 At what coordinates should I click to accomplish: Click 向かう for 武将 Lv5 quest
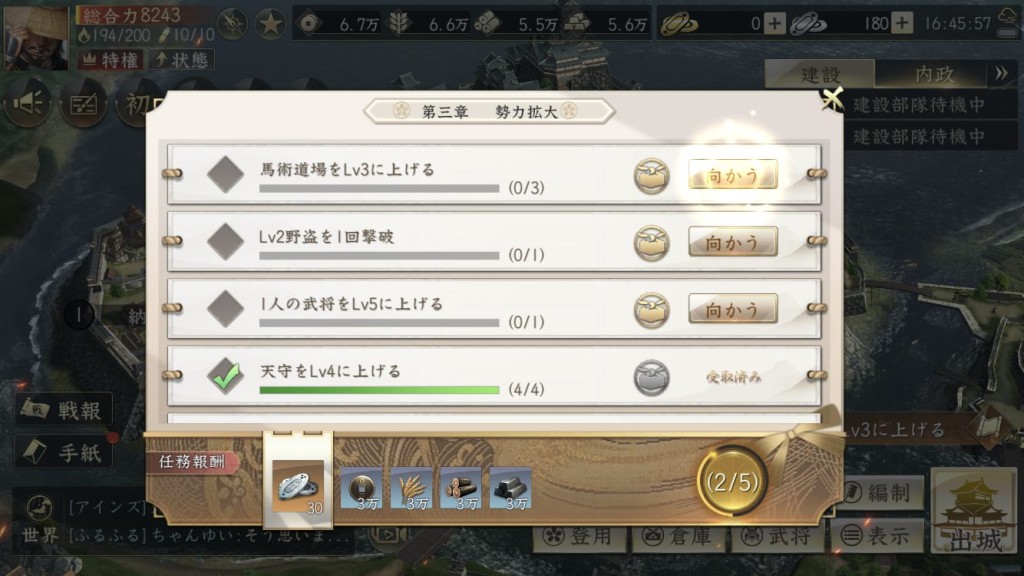[x=733, y=309]
